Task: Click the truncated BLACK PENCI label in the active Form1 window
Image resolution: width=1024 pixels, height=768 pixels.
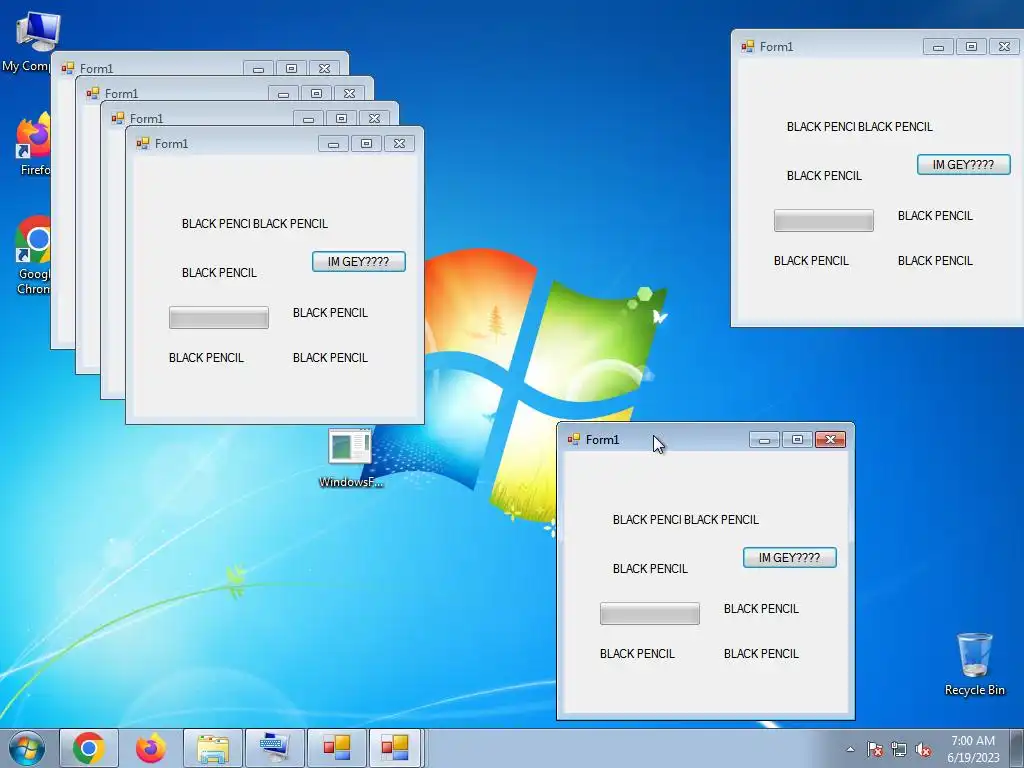Action: pyautogui.click(x=647, y=520)
